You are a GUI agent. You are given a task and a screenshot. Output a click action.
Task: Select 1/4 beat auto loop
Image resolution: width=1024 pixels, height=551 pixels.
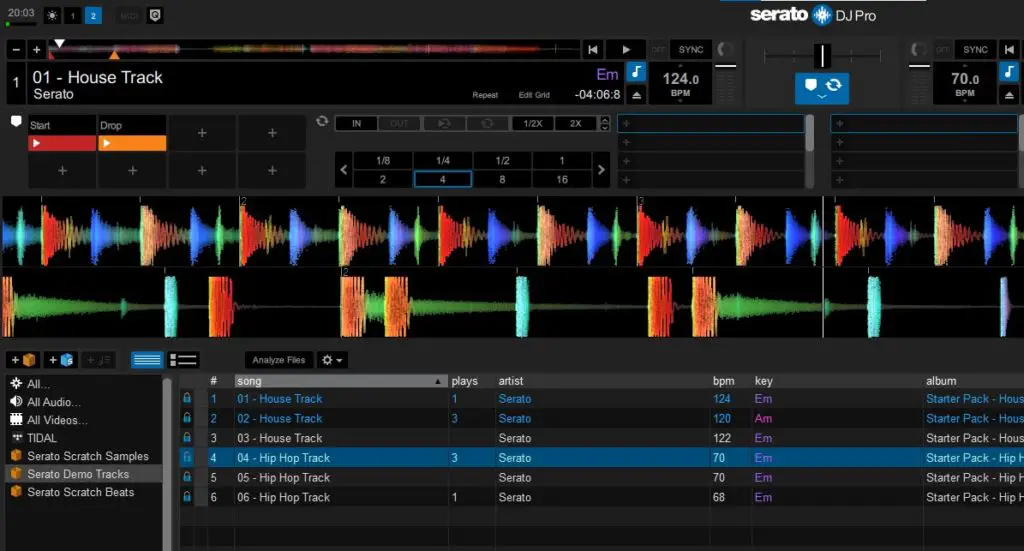(443, 161)
